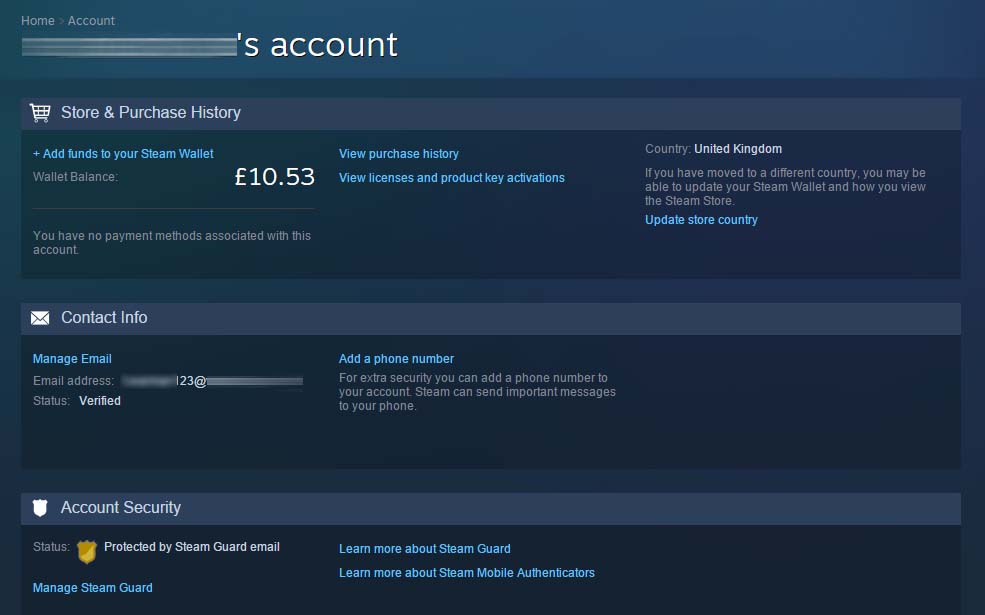Click the Email address label
The width and height of the screenshot is (985, 615).
(73, 381)
